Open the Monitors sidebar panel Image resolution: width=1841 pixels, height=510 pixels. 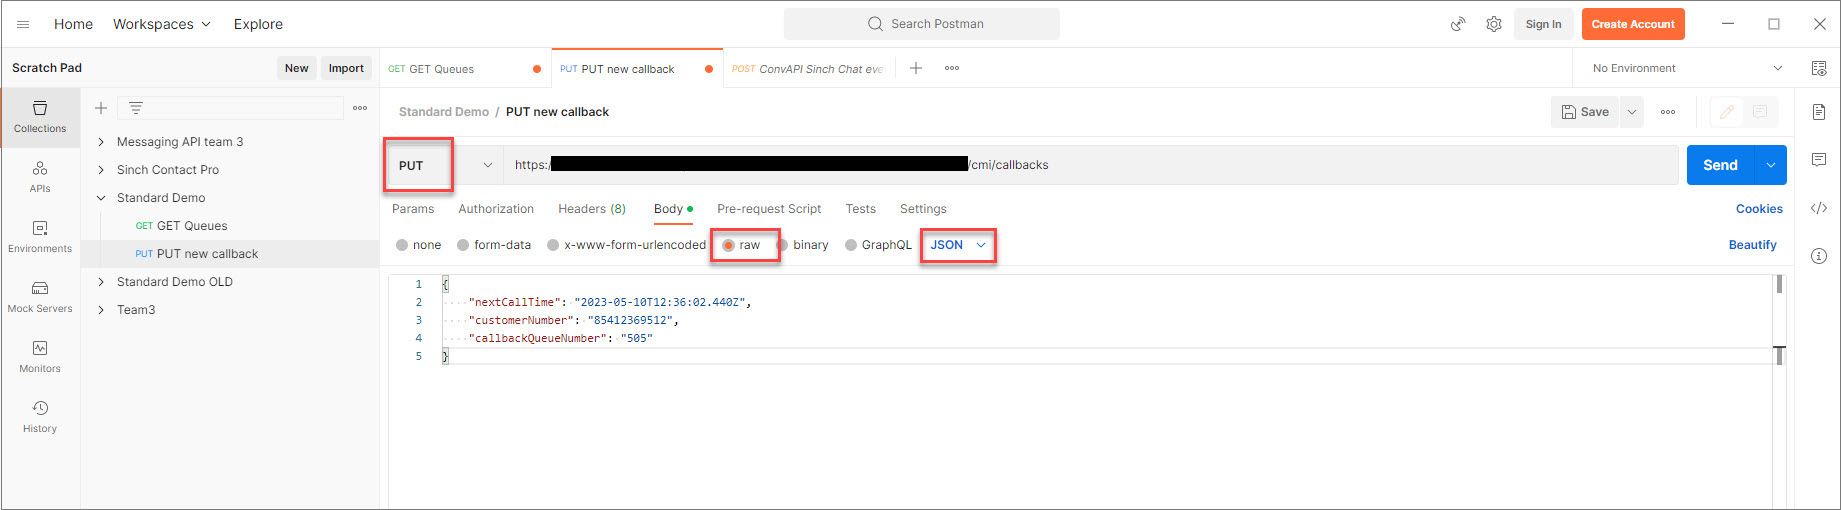click(x=40, y=357)
